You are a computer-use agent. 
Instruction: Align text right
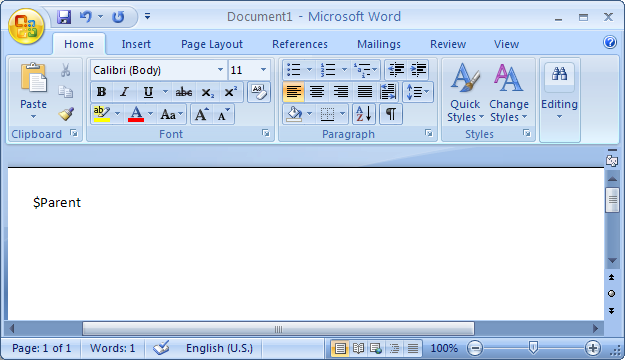point(341,92)
